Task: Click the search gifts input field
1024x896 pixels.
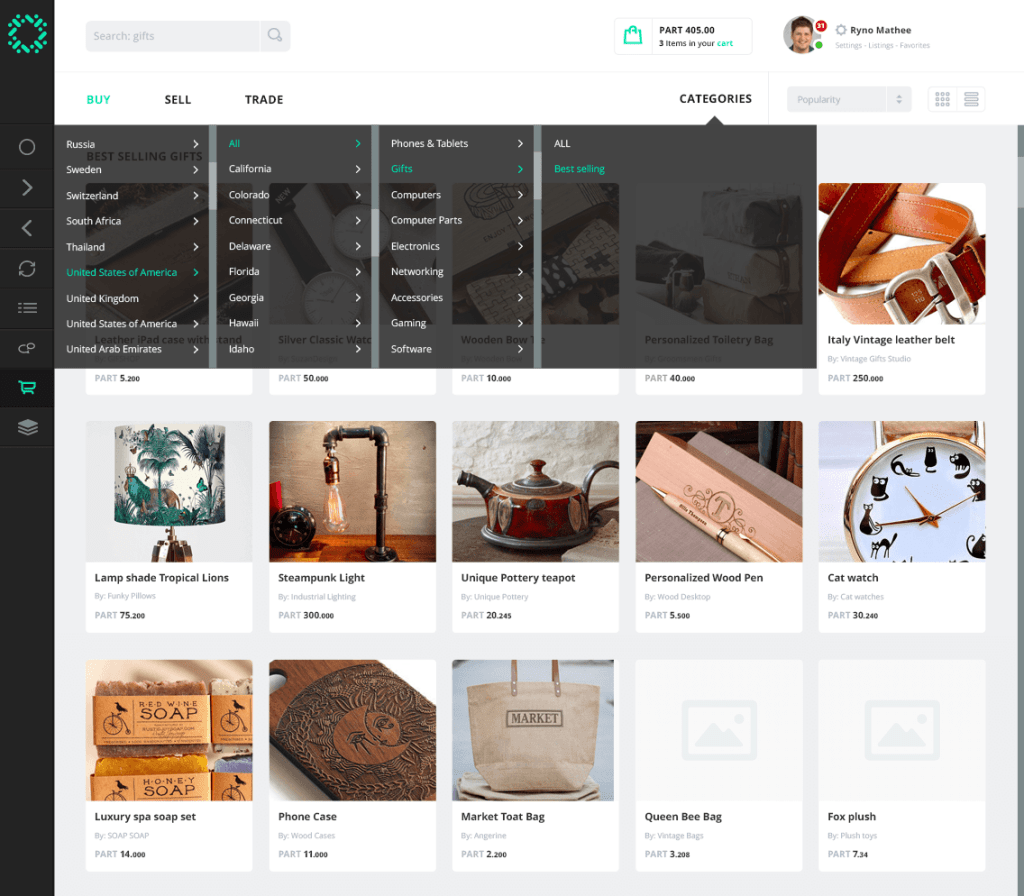Action: pyautogui.click(x=172, y=36)
